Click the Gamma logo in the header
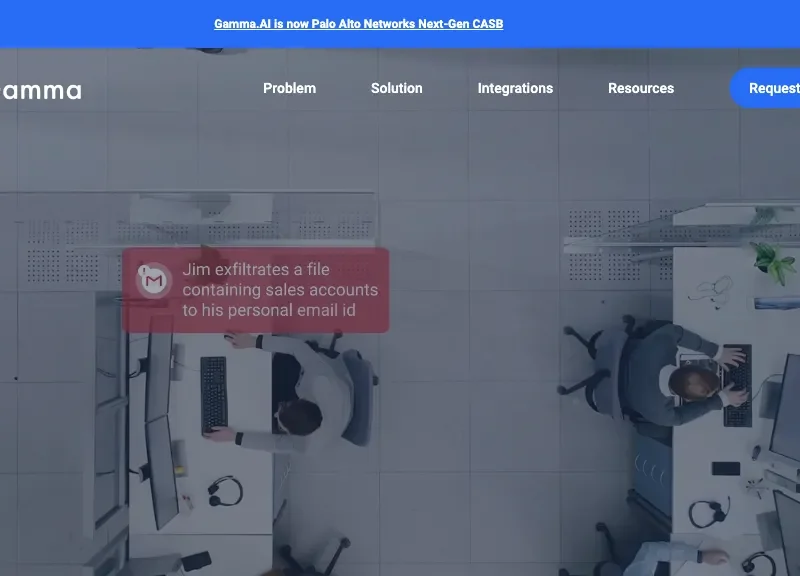Image resolution: width=800 pixels, height=576 pixels. (40, 91)
